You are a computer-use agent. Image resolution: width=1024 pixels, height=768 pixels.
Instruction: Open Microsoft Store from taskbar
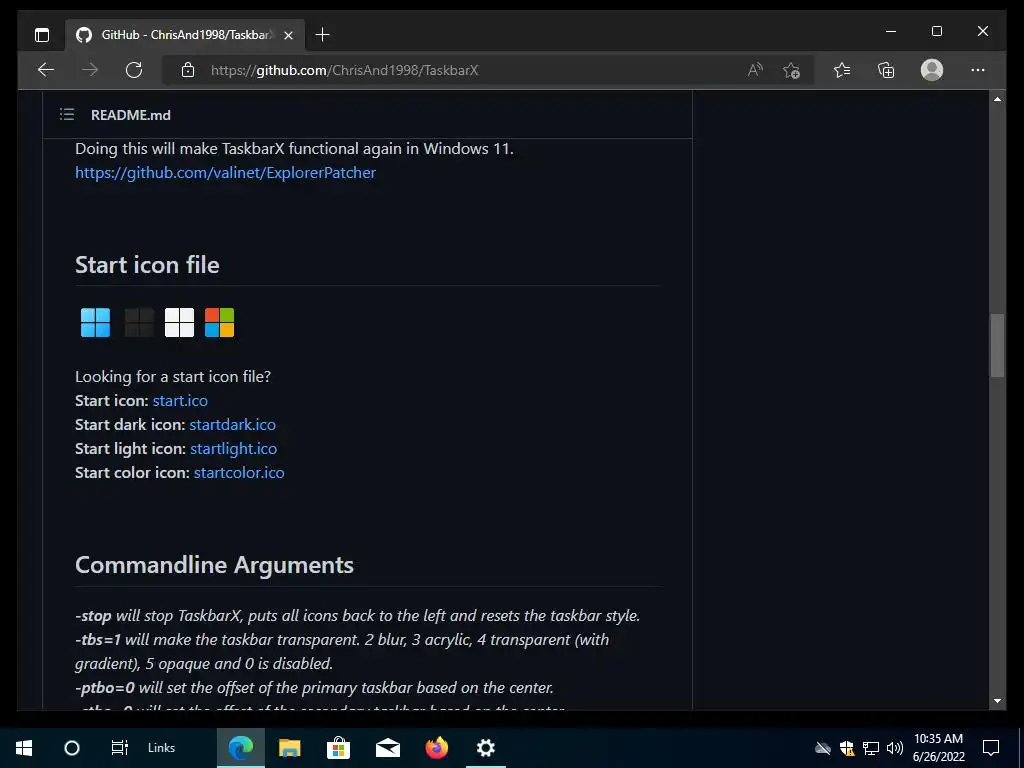(338, 748)
